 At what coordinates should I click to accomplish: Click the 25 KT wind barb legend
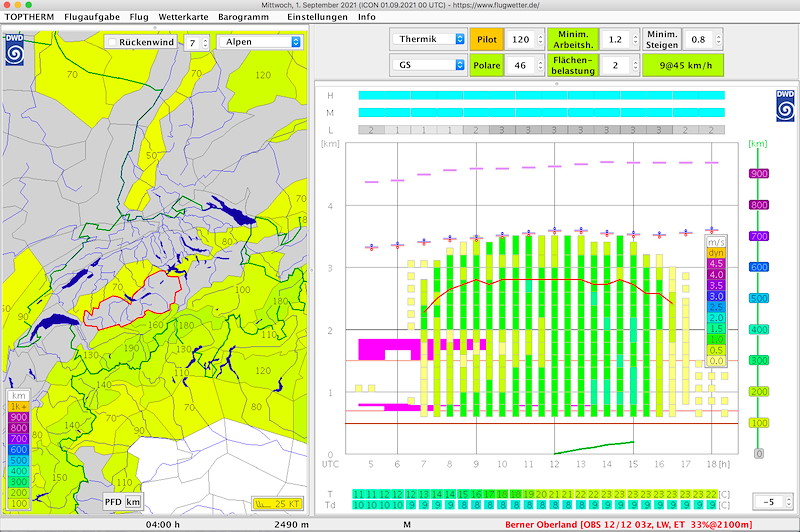278,503
